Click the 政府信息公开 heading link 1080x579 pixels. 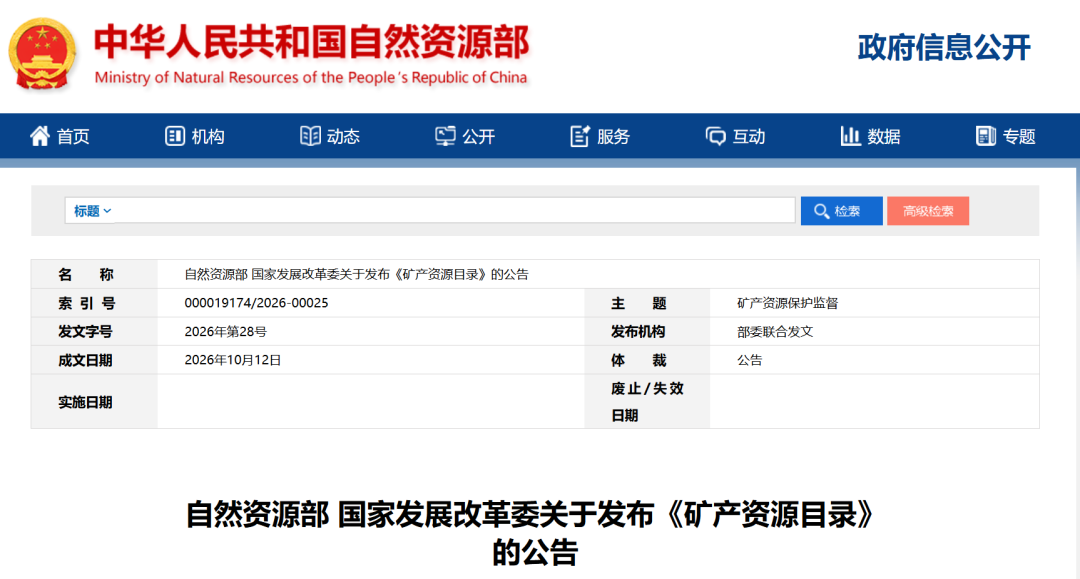[x=944, y=48]
